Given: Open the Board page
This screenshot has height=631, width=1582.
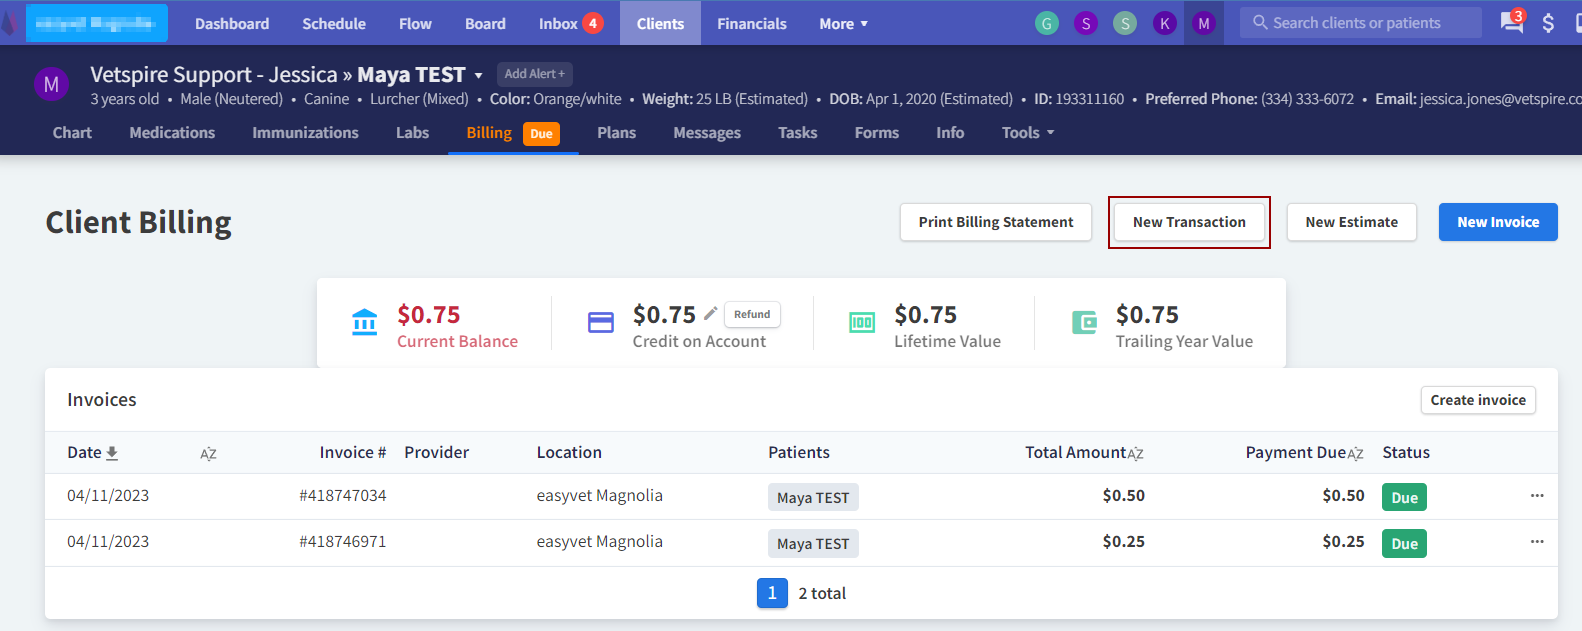Looking at the screenshot, I should pos(485,23).
